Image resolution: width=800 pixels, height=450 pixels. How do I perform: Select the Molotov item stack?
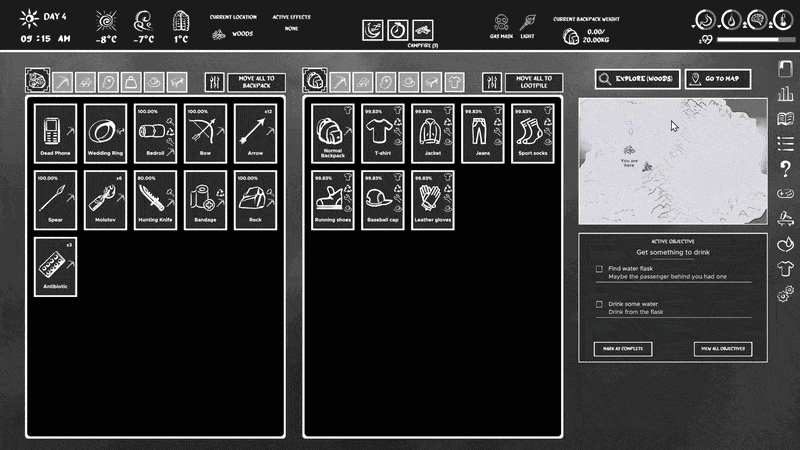pos(105,201)
